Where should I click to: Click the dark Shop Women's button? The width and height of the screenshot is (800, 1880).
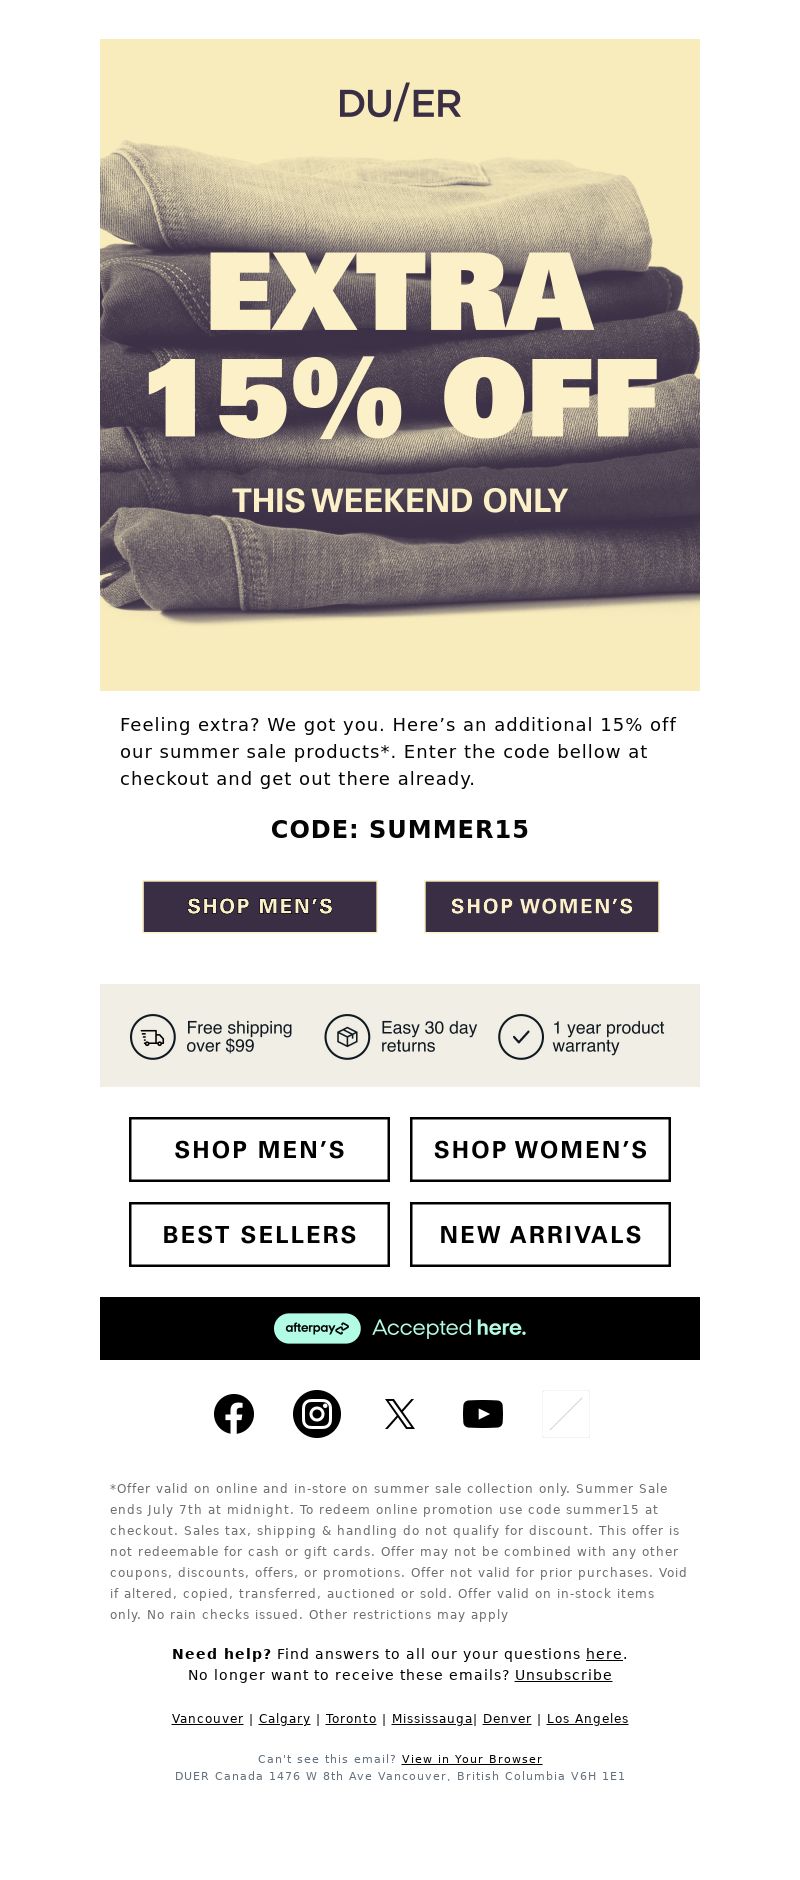pos(542,906)
